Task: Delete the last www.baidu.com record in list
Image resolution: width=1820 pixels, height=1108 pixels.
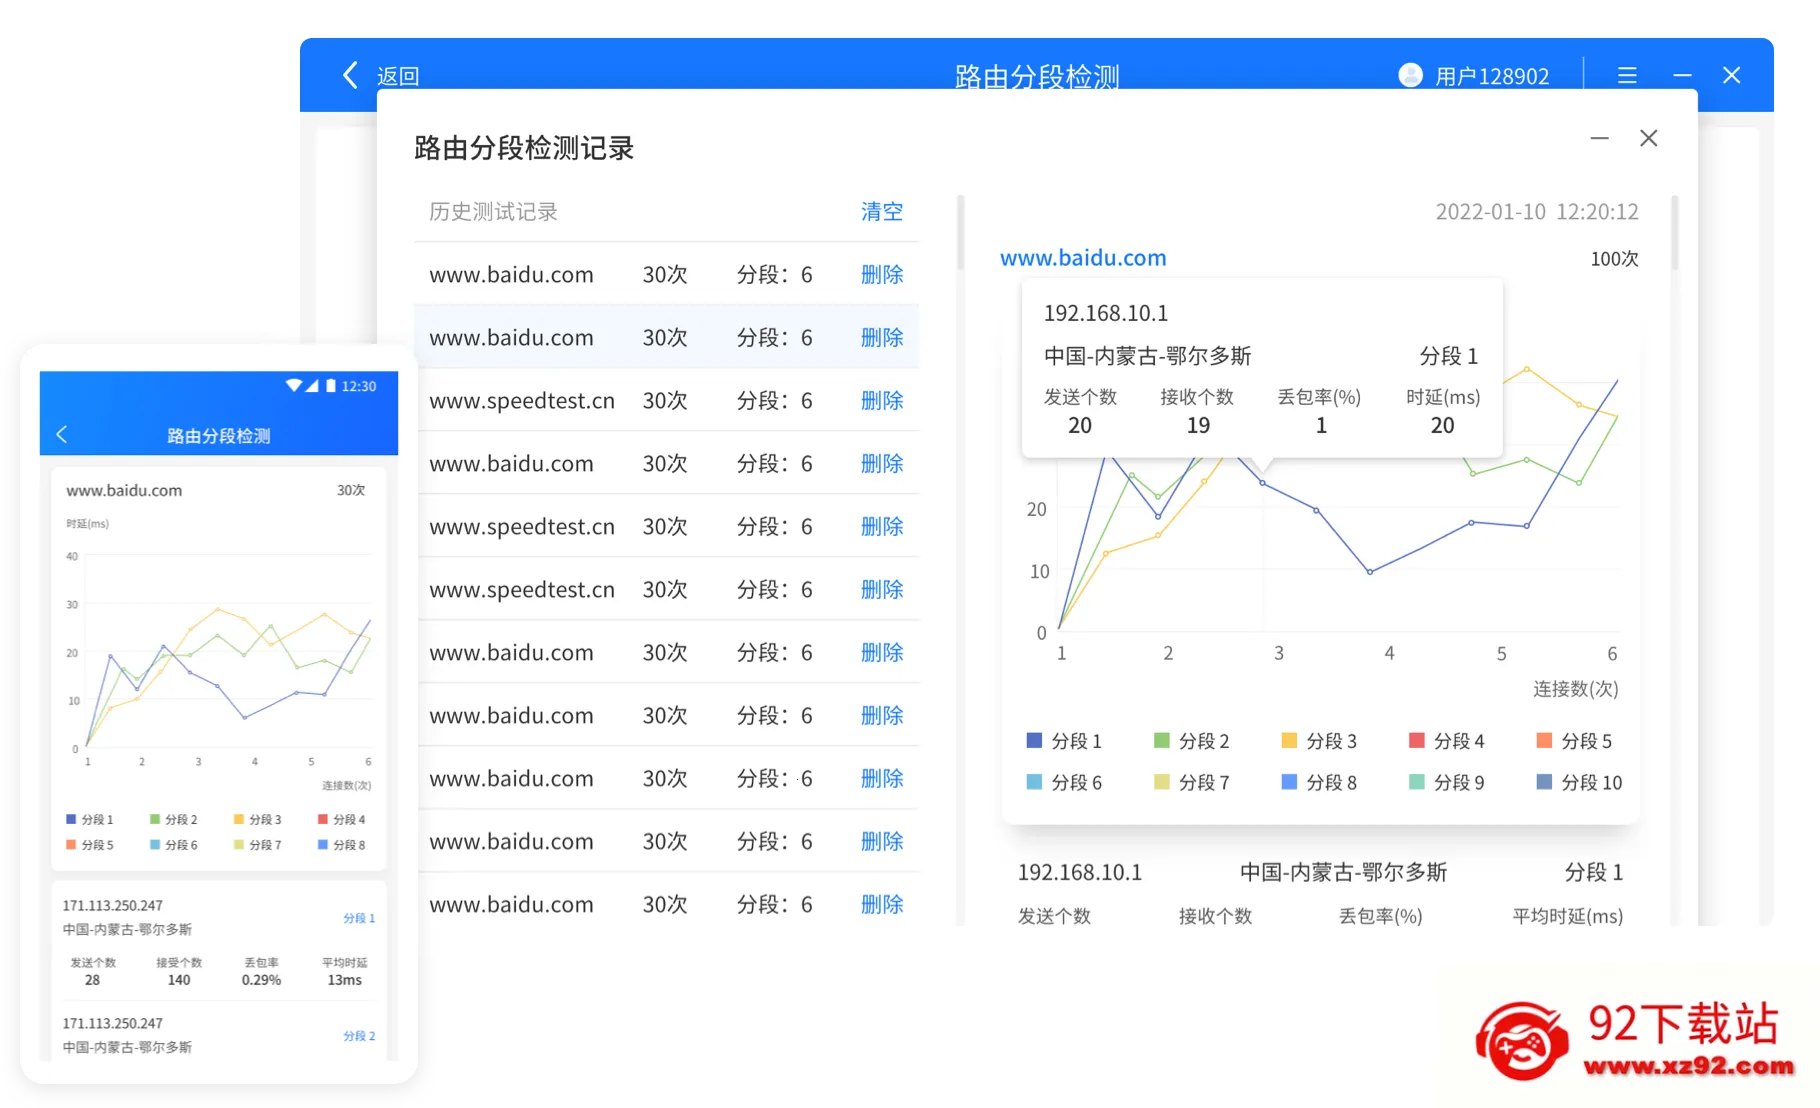Action: pyautogui.click(x=882, y=904)
